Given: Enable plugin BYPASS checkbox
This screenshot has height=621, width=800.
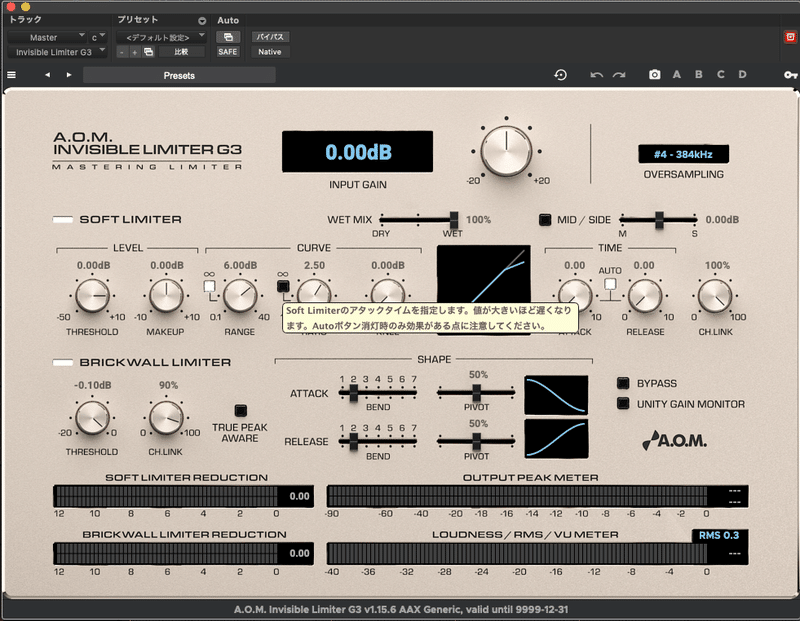Looking at the screenshot, I should coord(623,383).
